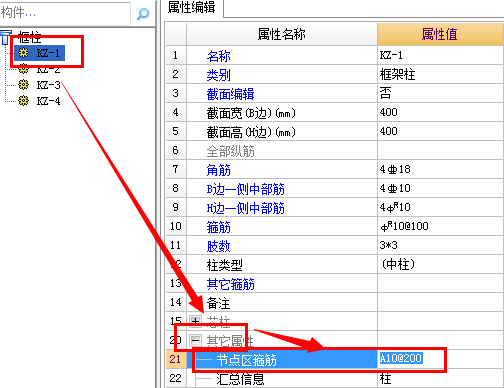Edit the 截面高 400 value
The height and width of the screenshot is (388, 504).
tap(440, 131)
